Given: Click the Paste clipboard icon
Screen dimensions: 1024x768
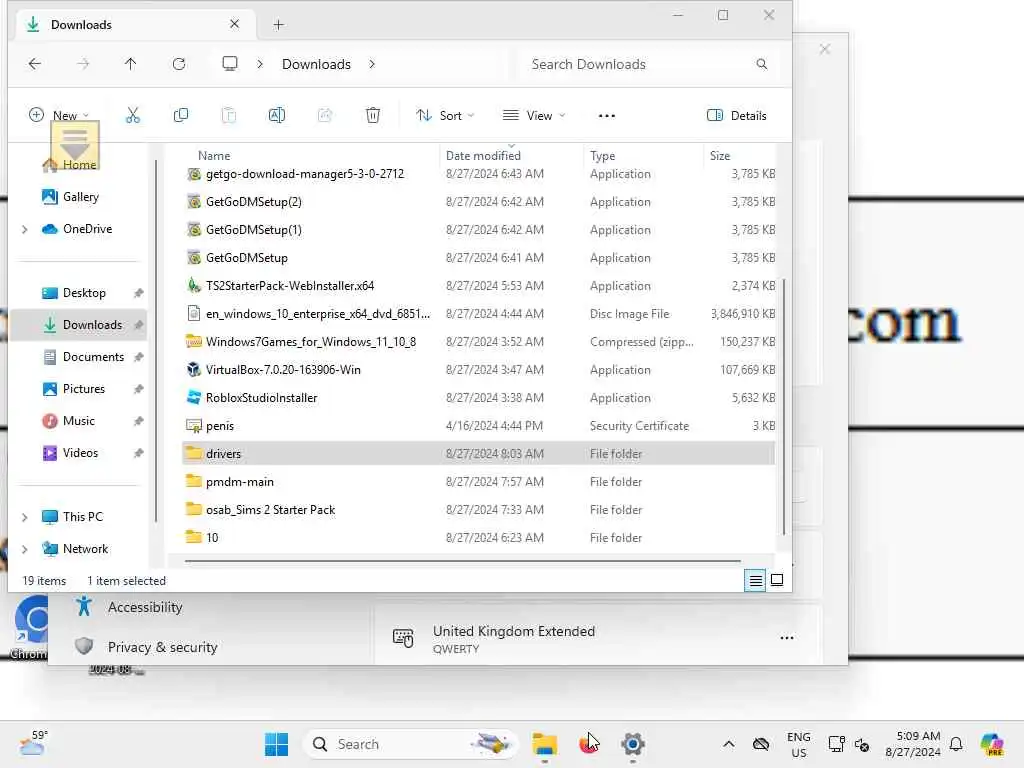Looking at the screenshot, I should [x=229, y=116].
